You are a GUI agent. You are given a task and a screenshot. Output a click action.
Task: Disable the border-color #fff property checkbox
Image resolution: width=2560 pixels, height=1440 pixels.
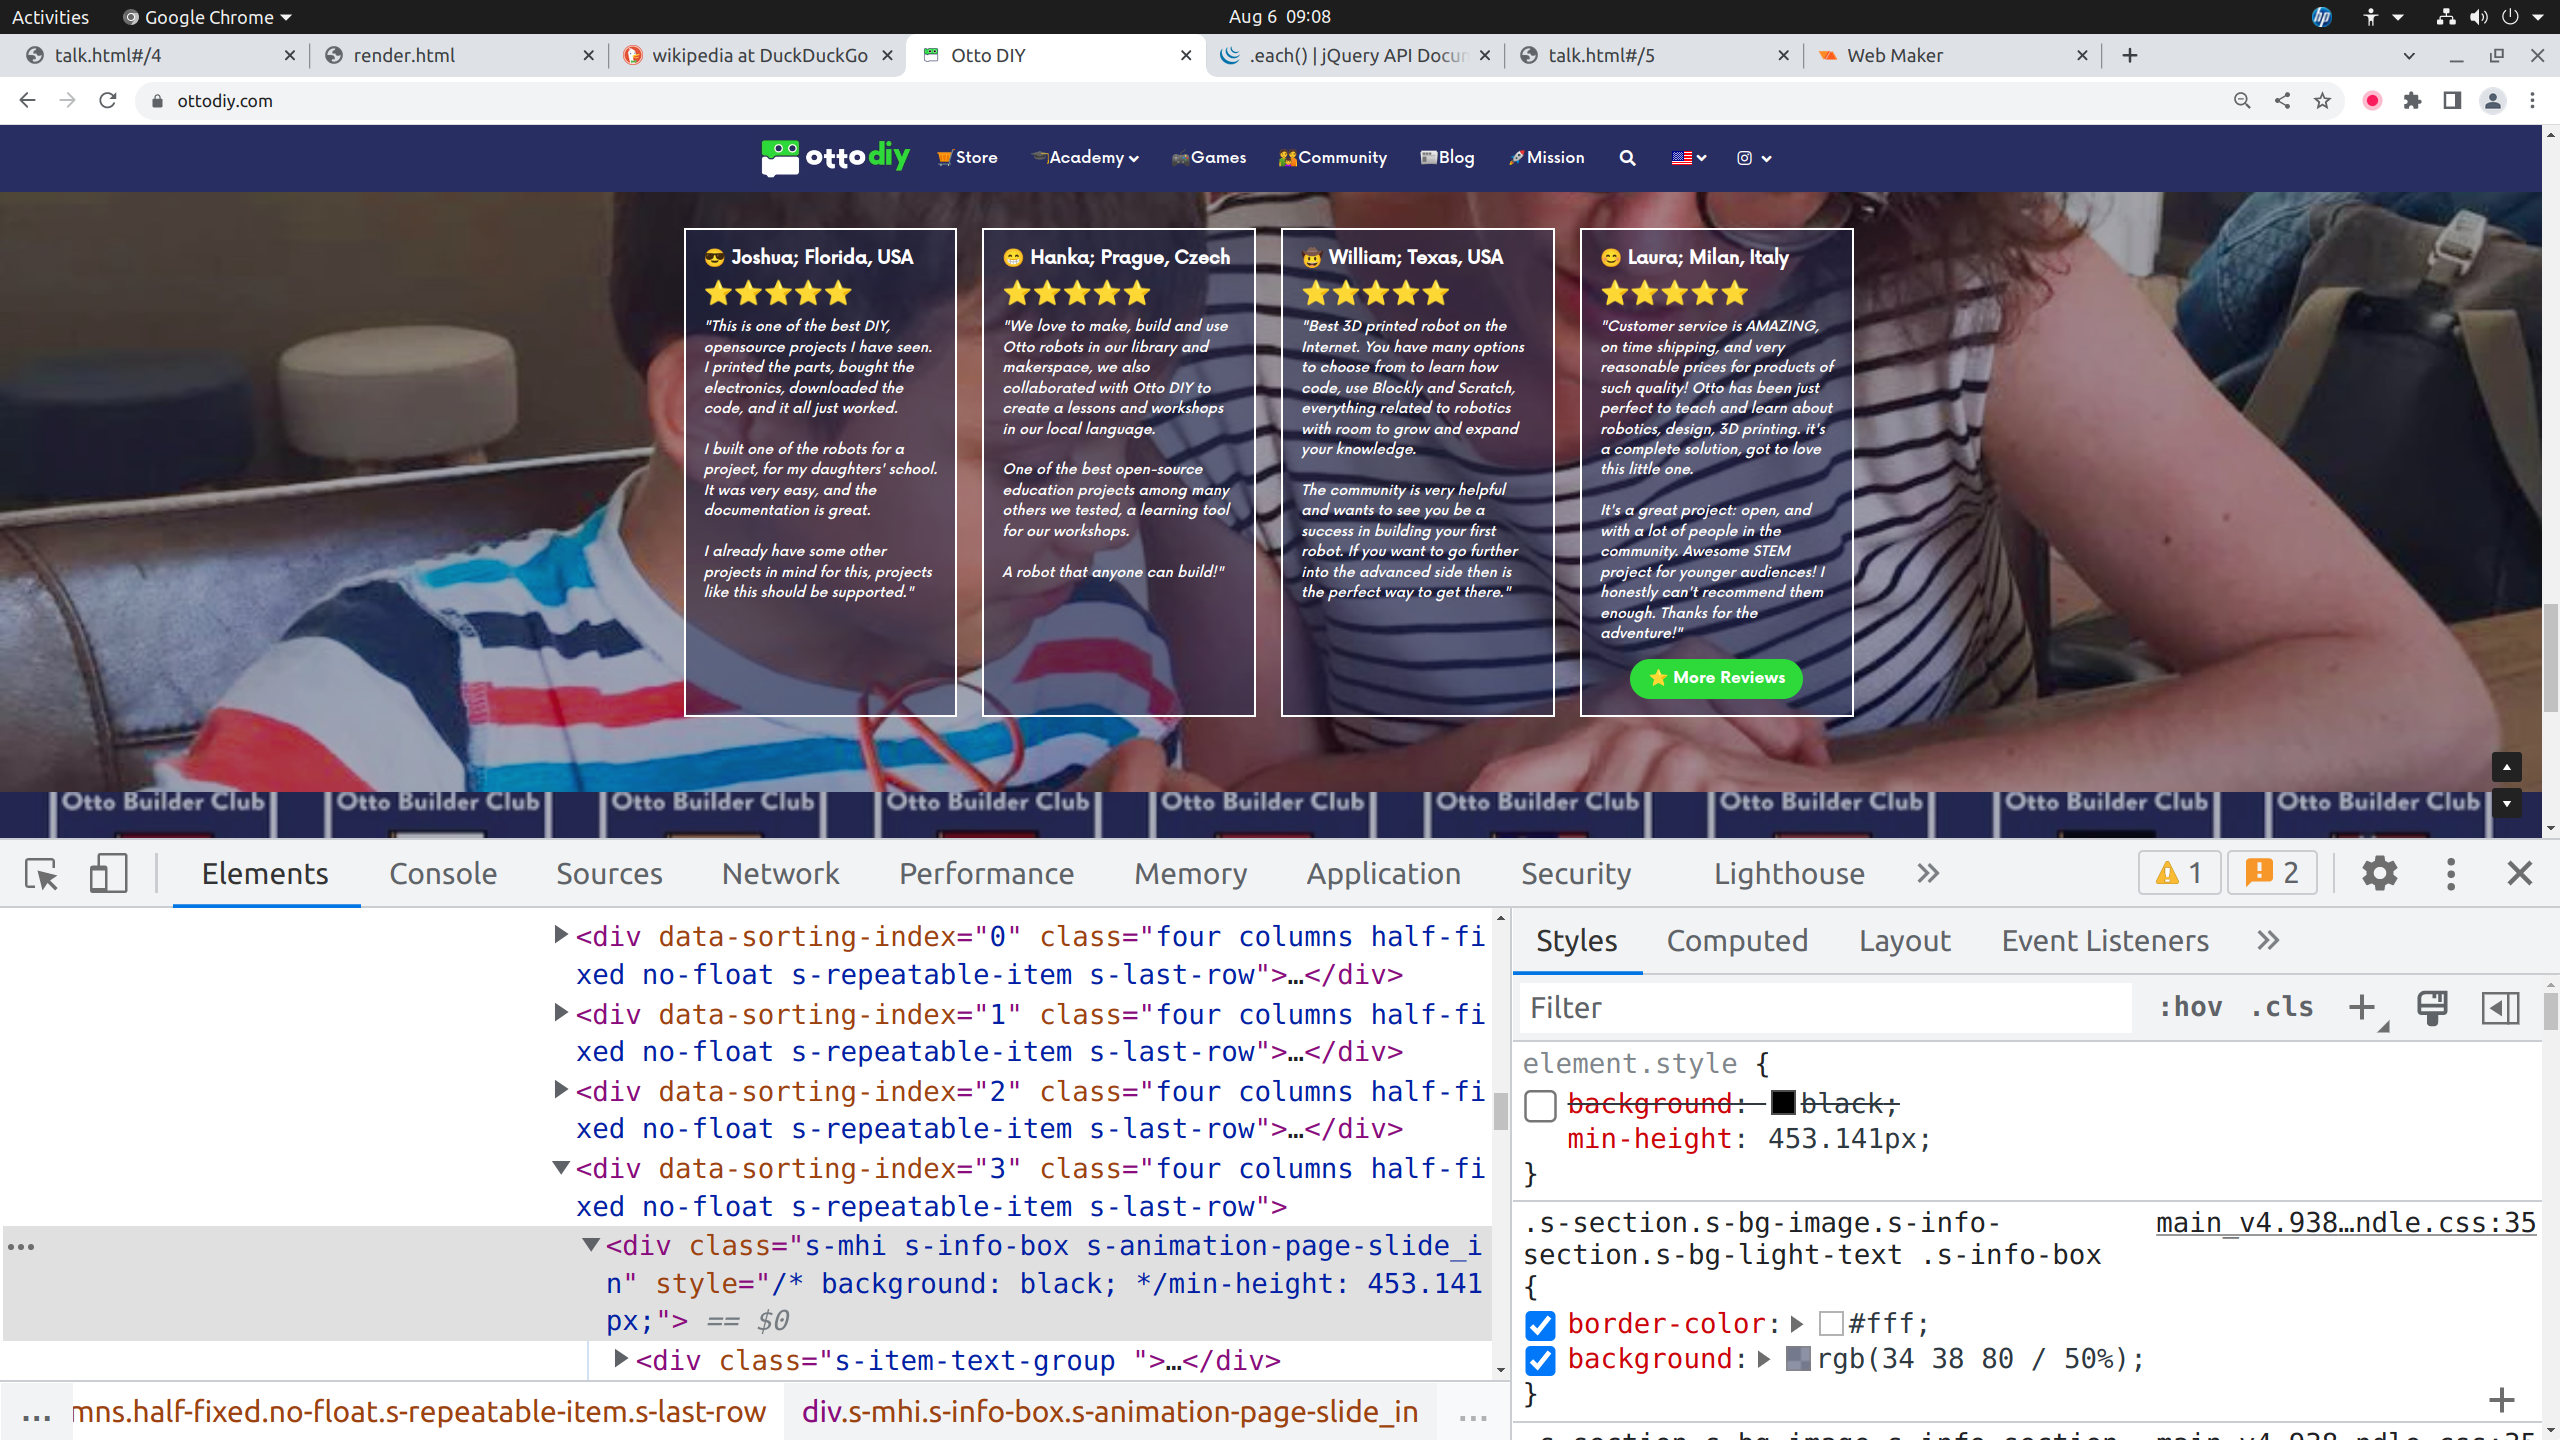point(1540,1325)
